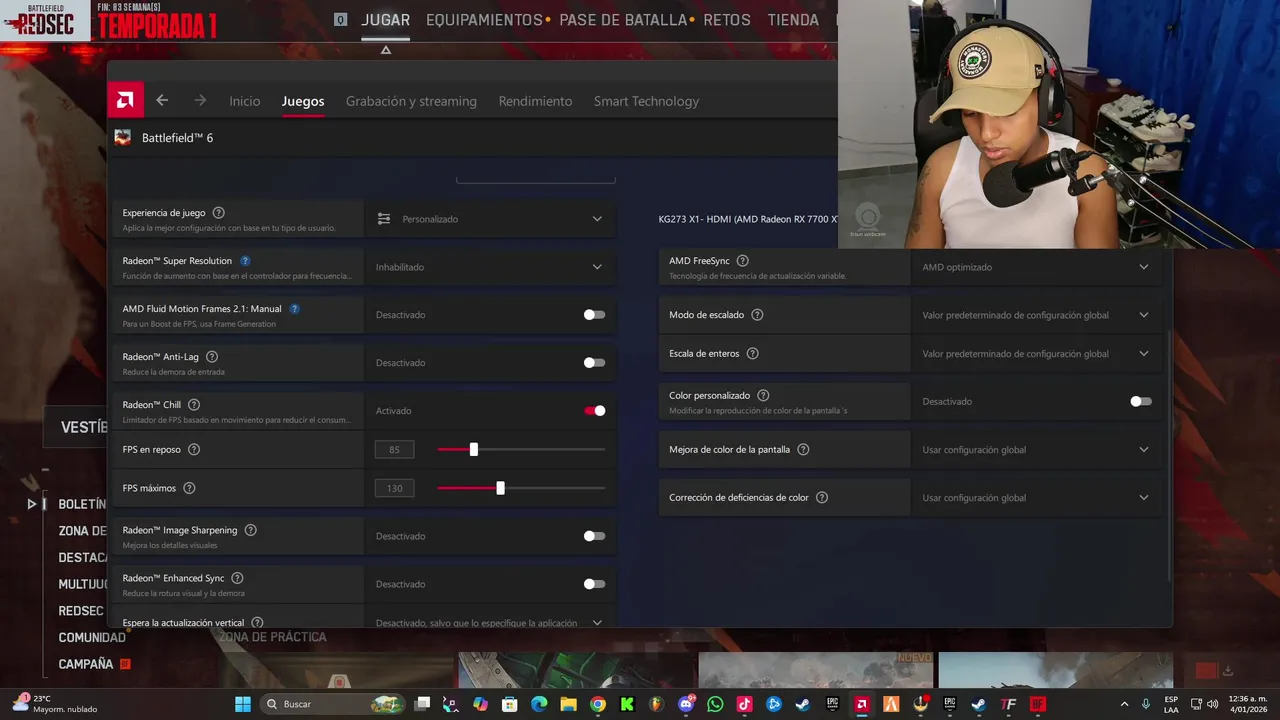Viewport: 1280px width, 720px height.
Task: Go back with the left arrow icon
Action: coord(162,100)
